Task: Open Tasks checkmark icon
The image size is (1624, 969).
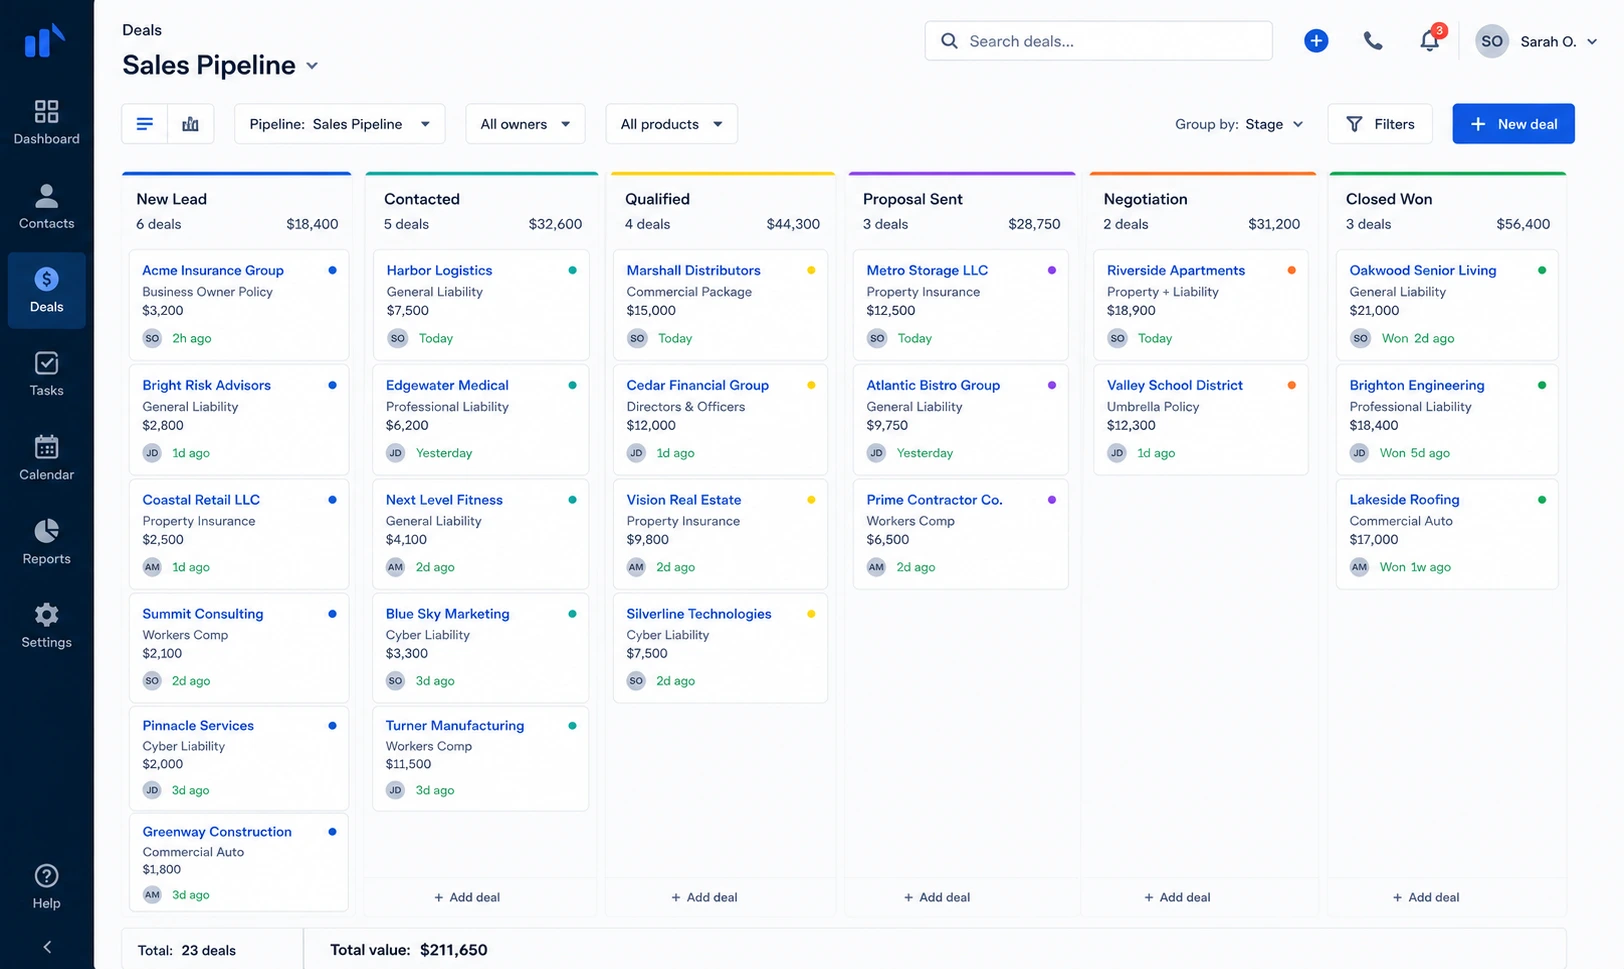Action: [x=46, y=363]
